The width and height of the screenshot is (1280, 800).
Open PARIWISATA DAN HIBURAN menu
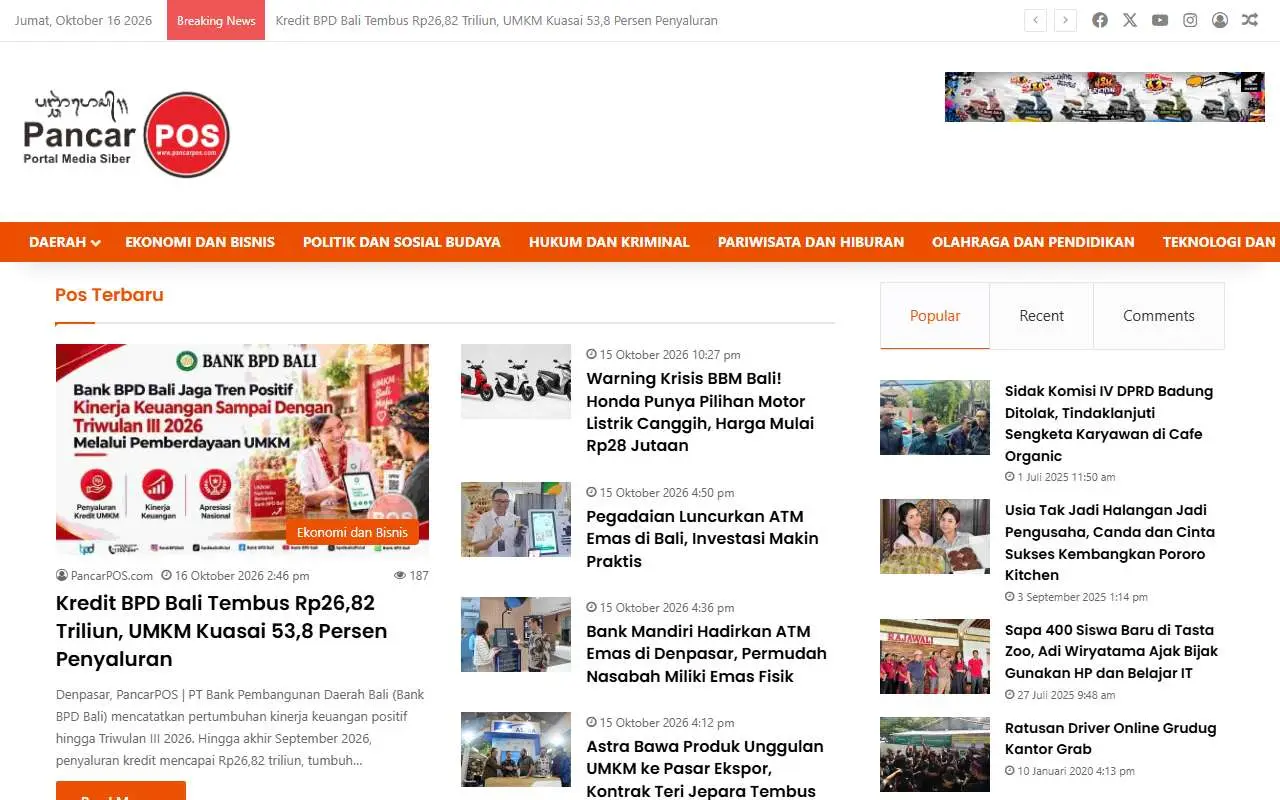coord(811,242)
